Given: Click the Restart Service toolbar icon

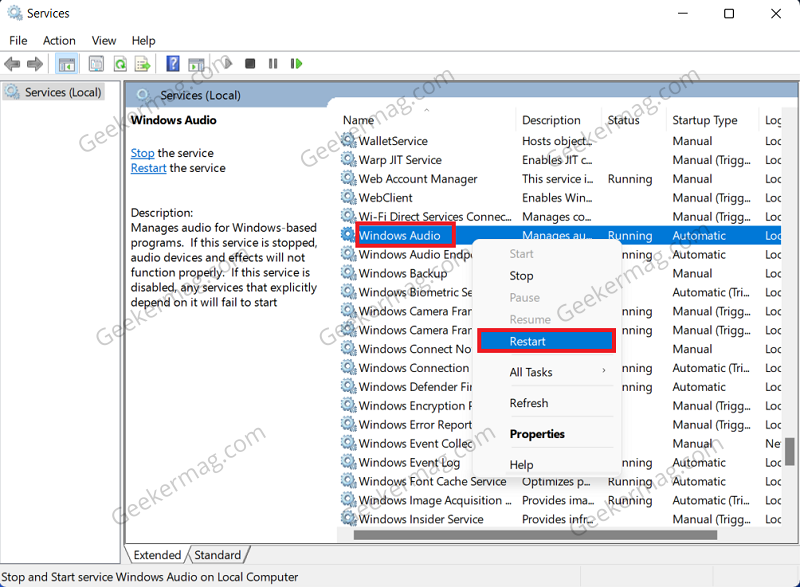Looking at the screenshot, I should click(296, 64).
